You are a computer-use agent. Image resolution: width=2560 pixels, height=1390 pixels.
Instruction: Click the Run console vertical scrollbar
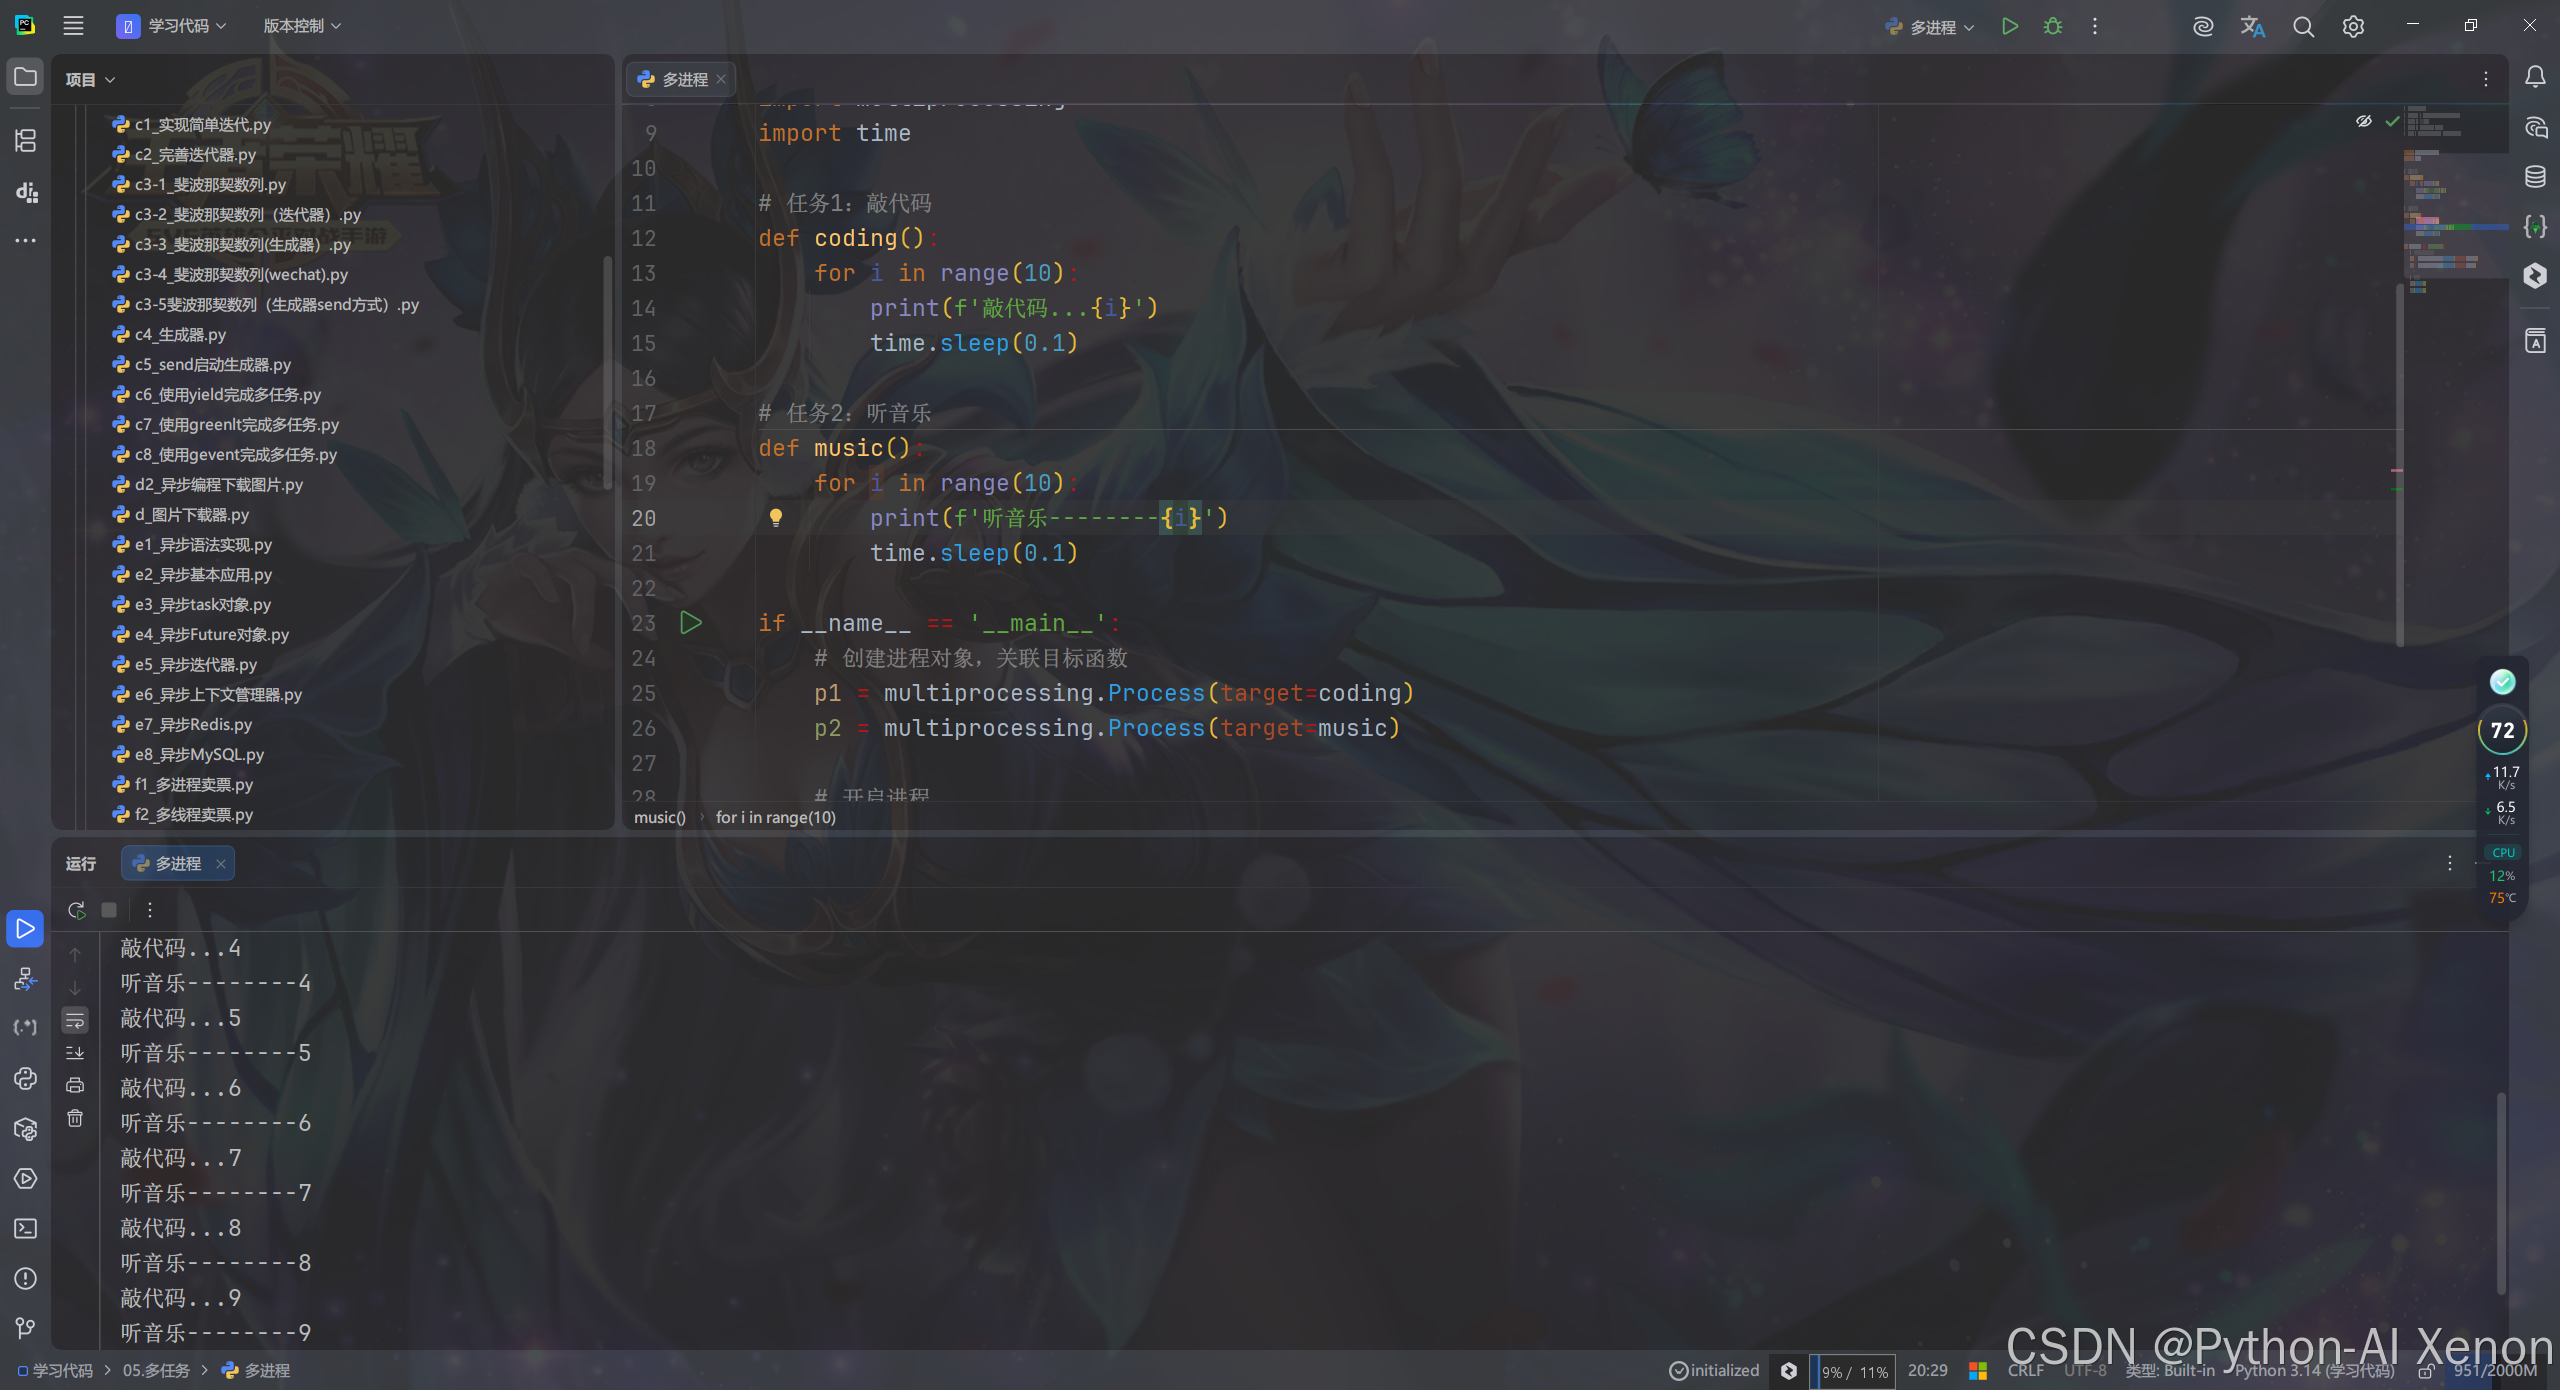[2501, 1193]
